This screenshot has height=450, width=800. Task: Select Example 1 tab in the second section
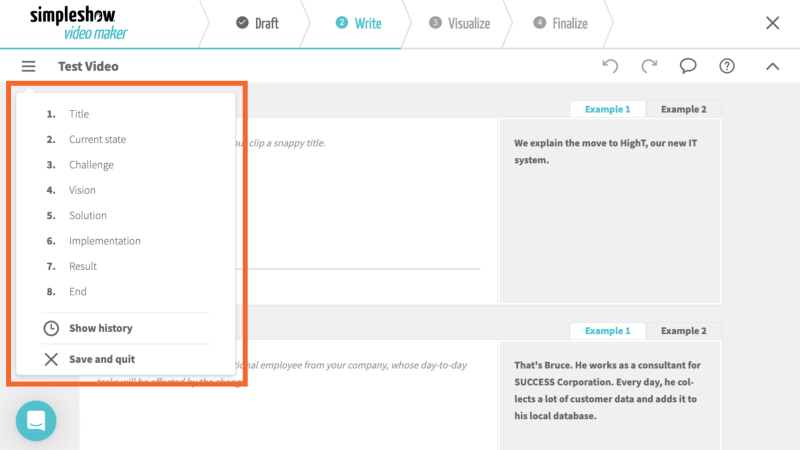pos(608,331)
